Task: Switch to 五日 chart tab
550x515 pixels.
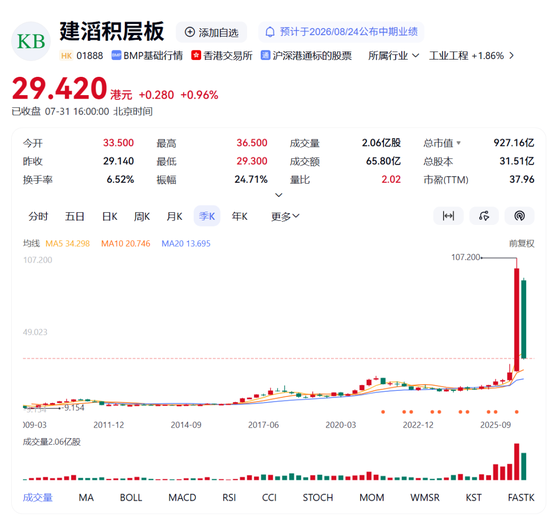Action: point(74,216)
